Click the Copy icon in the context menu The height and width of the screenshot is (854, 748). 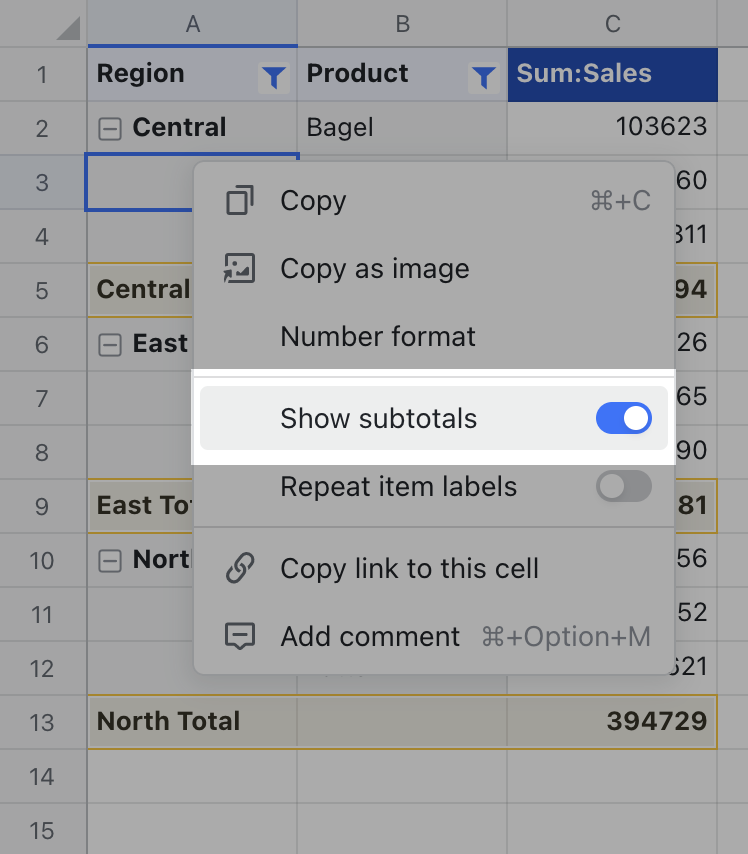[x=239, y=200]
